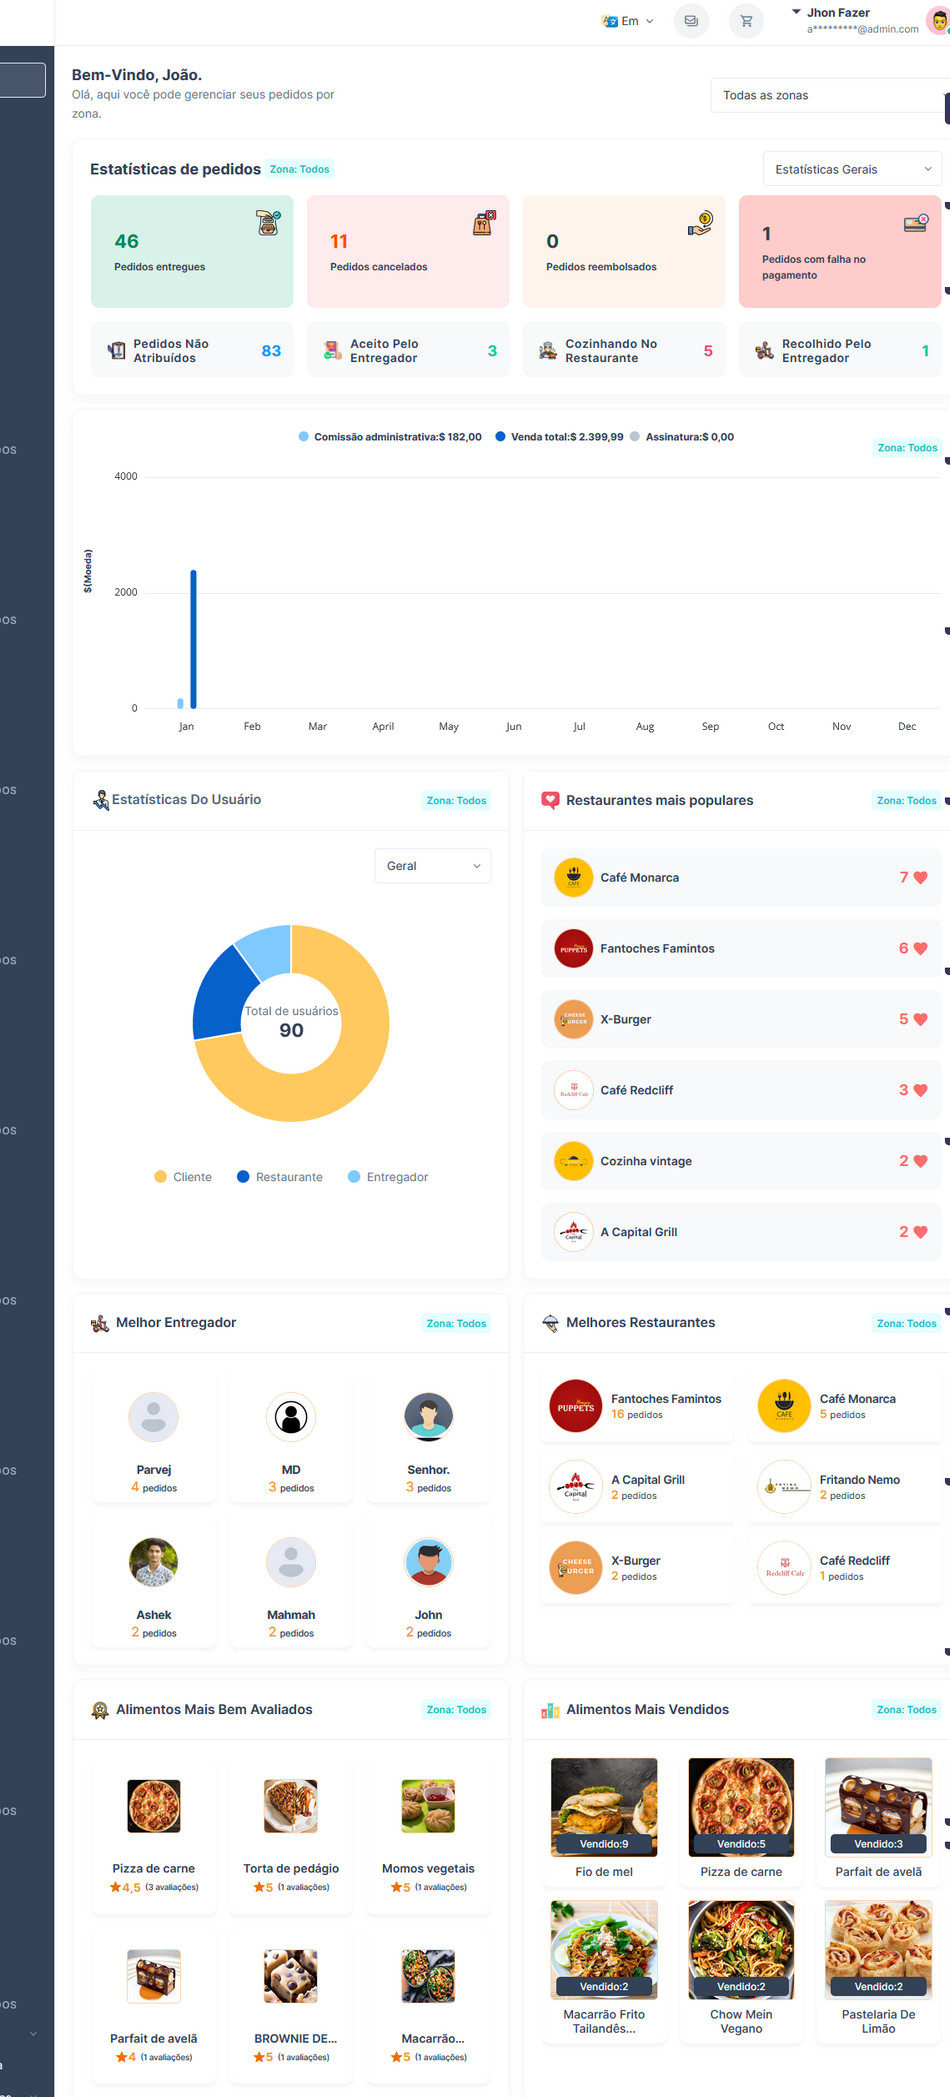Open the Em language menu

[628, 21]
